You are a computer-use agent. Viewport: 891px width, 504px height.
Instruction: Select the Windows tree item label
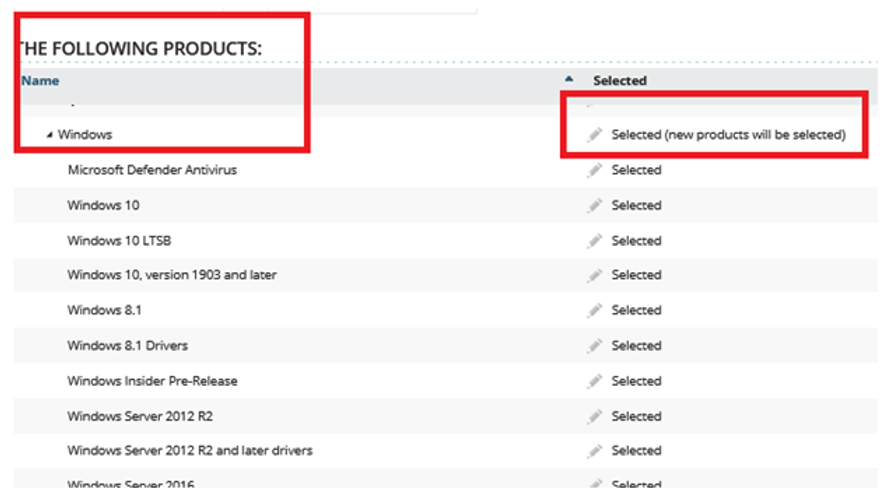85,135
